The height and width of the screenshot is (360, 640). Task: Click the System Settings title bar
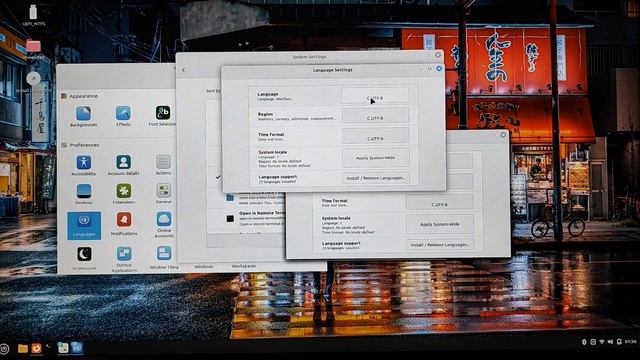point(309,56)
